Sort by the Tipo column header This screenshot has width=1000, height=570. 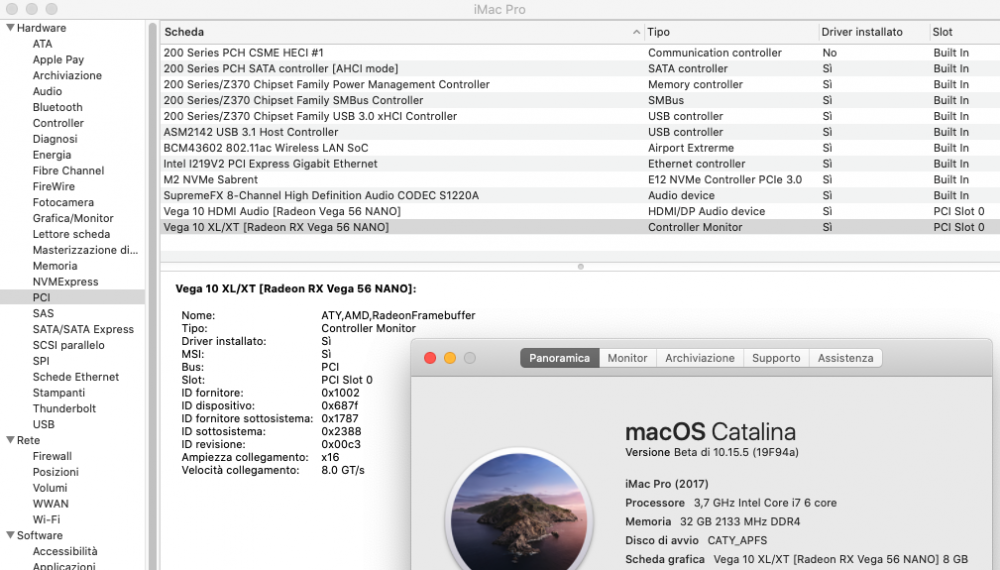[x=731, y=32]
